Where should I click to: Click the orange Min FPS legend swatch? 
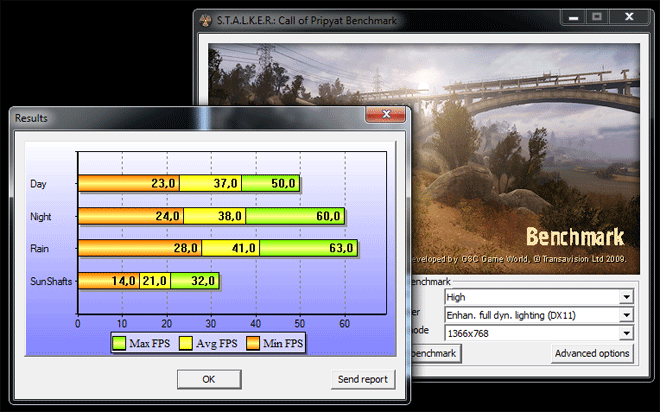(x=253, y=343)
